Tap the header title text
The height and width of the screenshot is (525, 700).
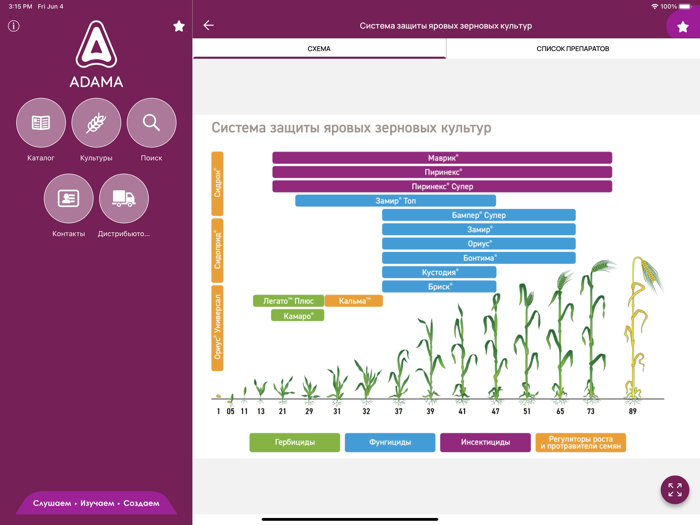(446, 26)
